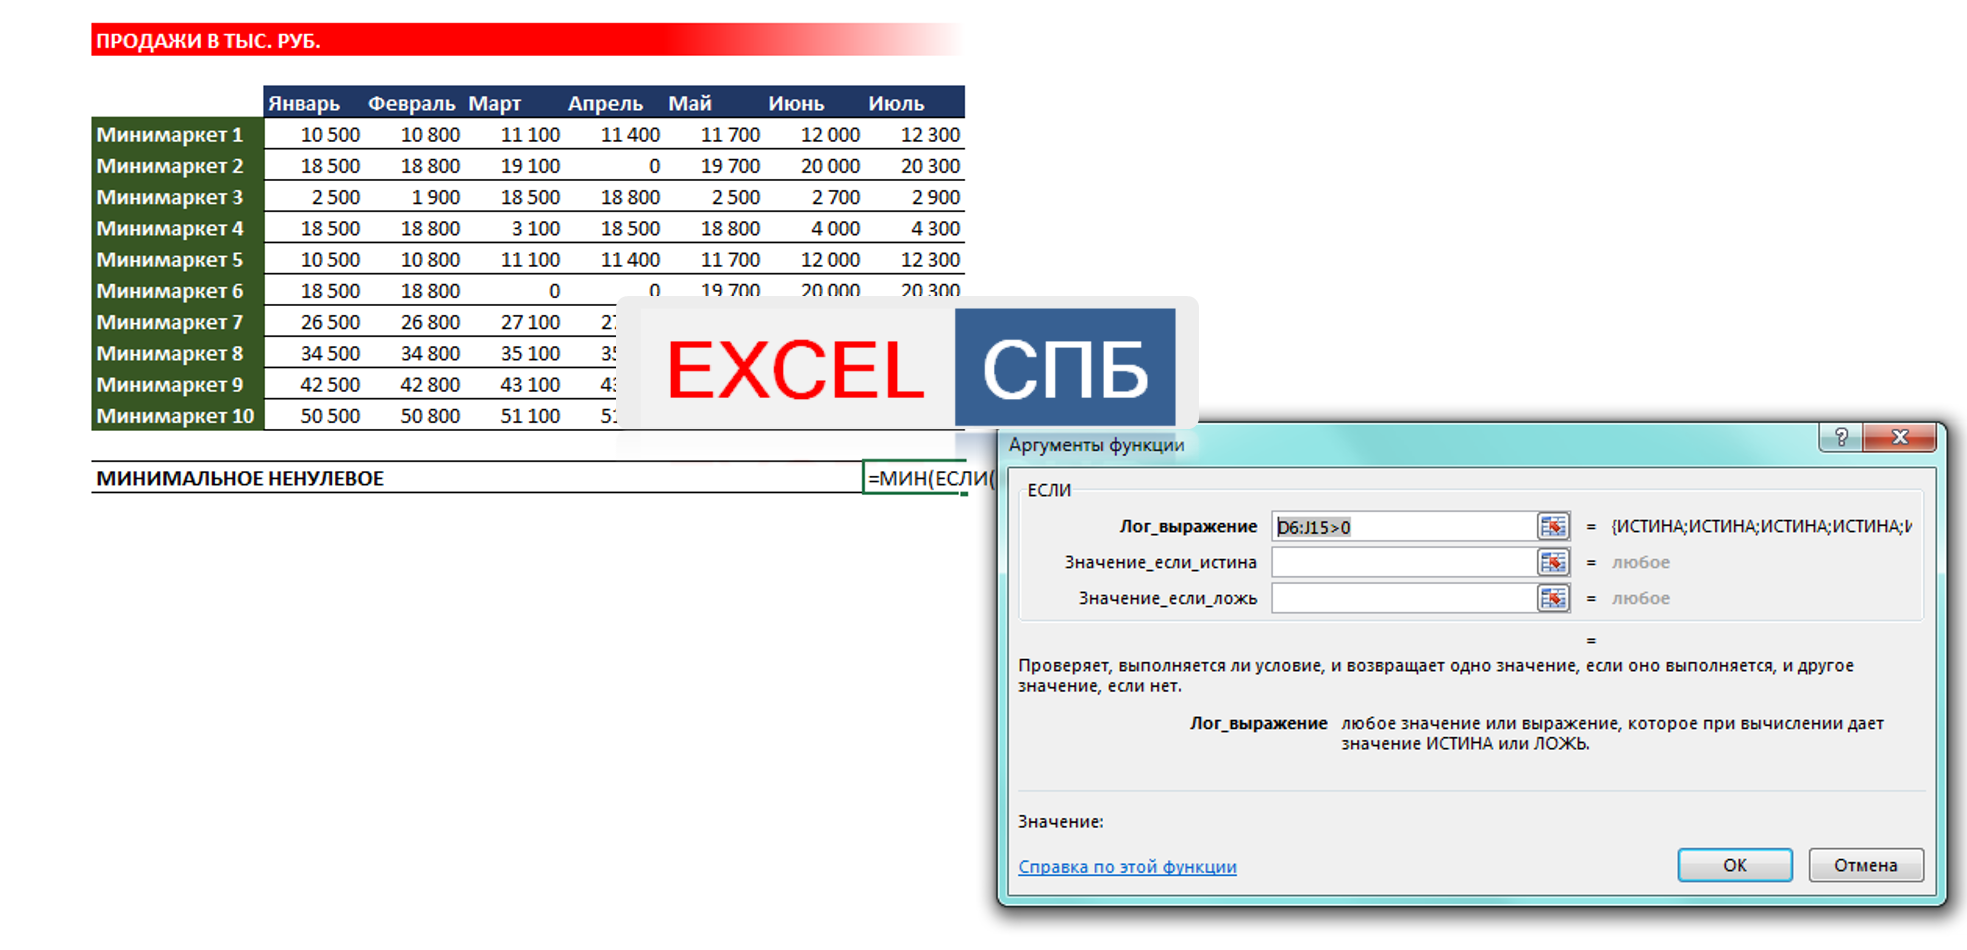Viewport: 1967px width, 950px height.
Task: Click range selector icon for Значение_если_ложь field
Action: 1552,599
